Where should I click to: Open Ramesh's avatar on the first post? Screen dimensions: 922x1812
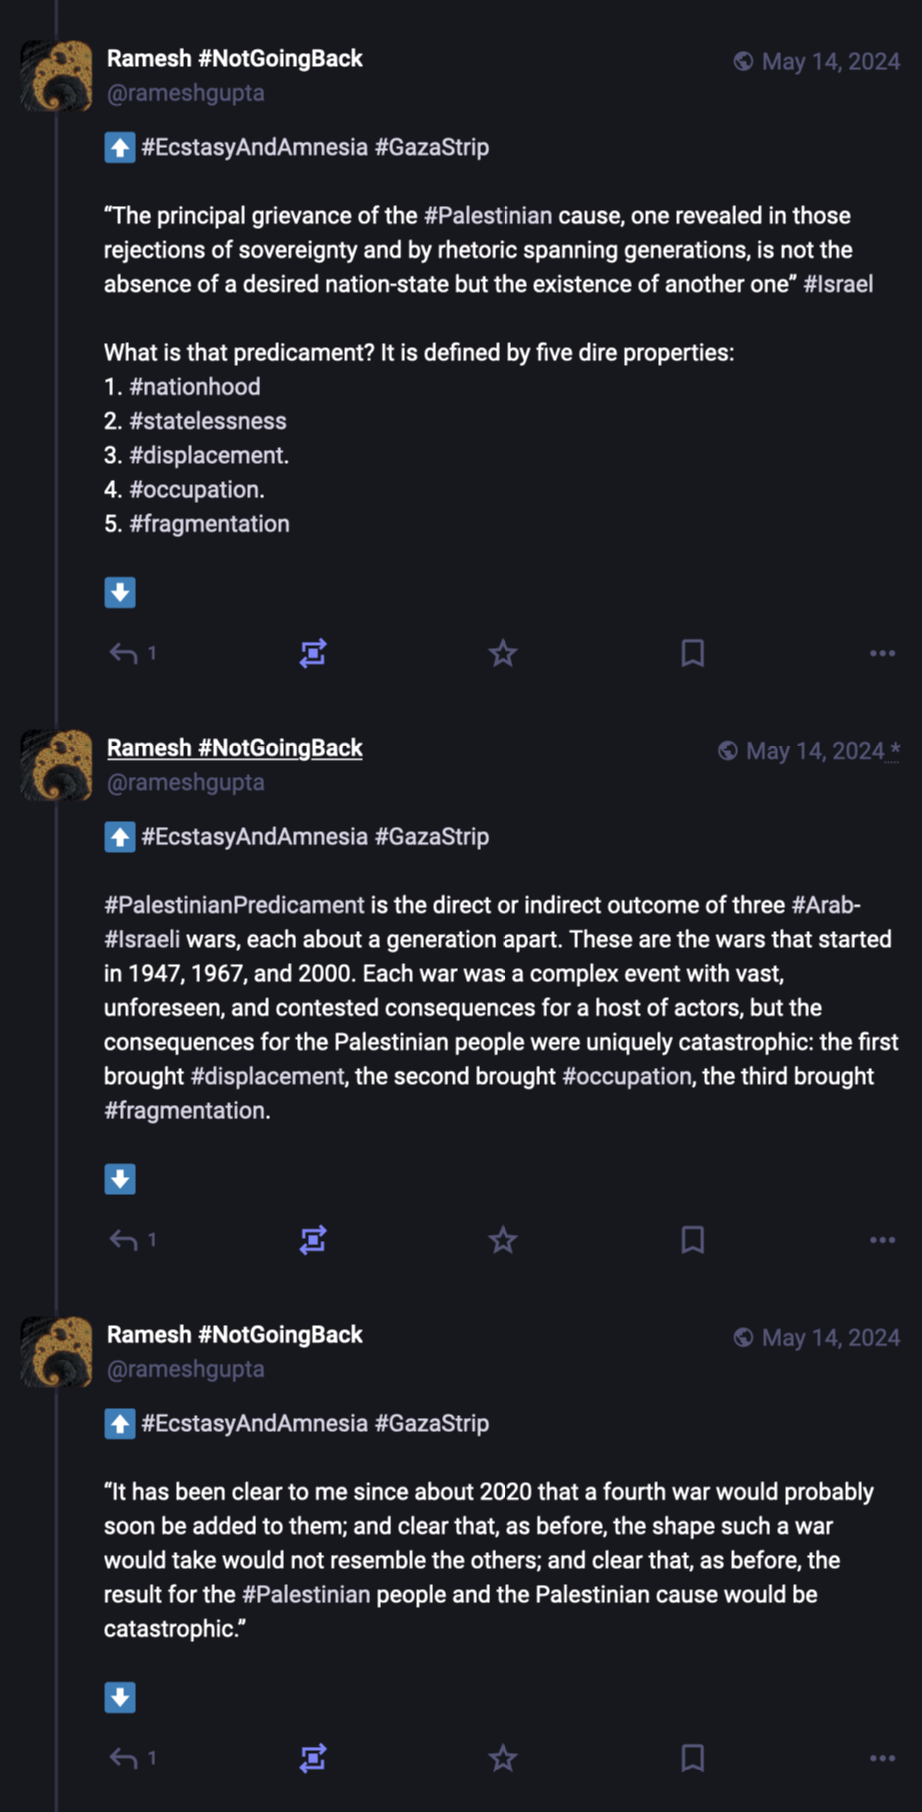click(56, 76)
